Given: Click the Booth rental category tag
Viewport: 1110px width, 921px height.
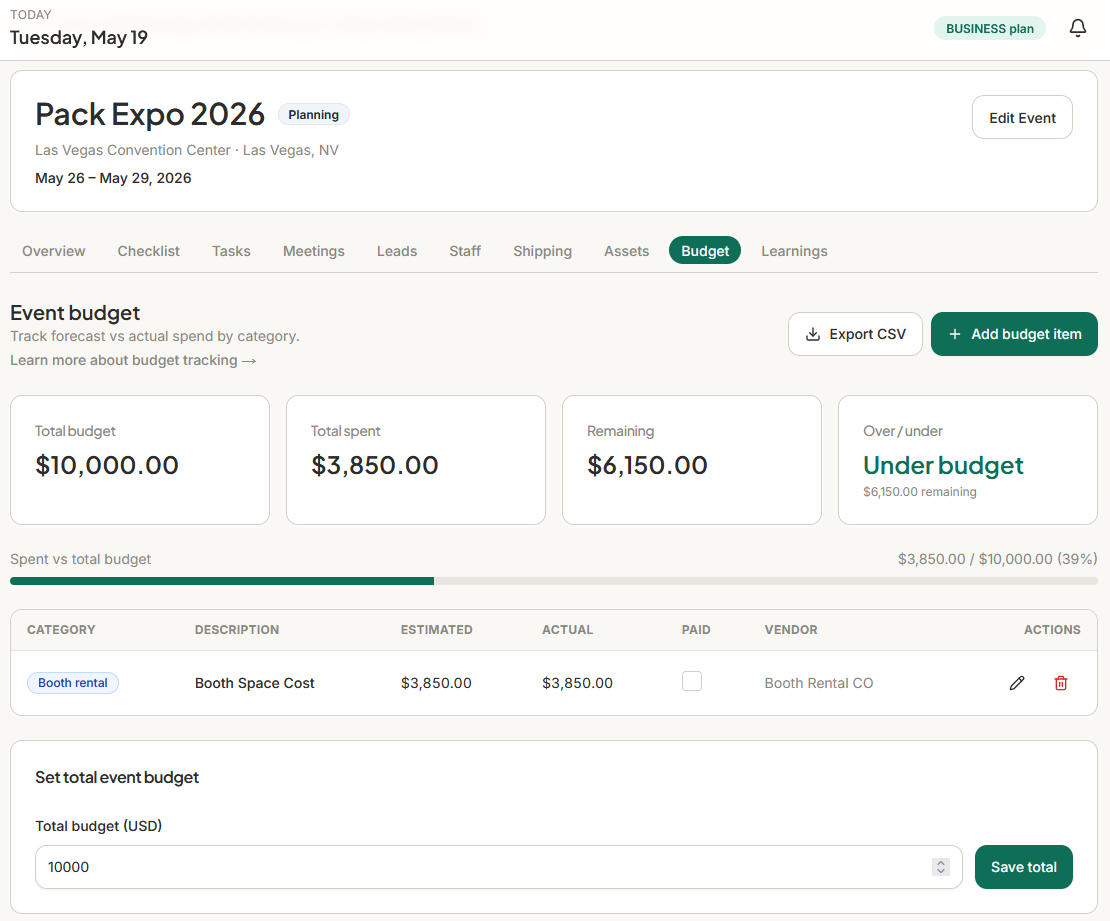Looking at the screenshot, I should click(x=73, y=683).
